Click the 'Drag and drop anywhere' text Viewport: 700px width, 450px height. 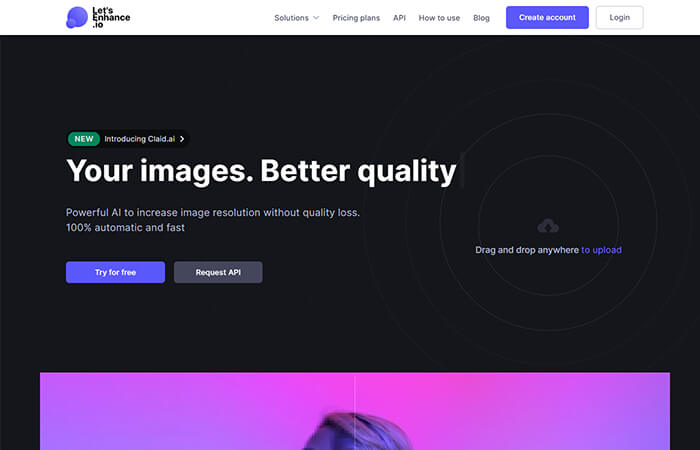(x=527, y=250)
